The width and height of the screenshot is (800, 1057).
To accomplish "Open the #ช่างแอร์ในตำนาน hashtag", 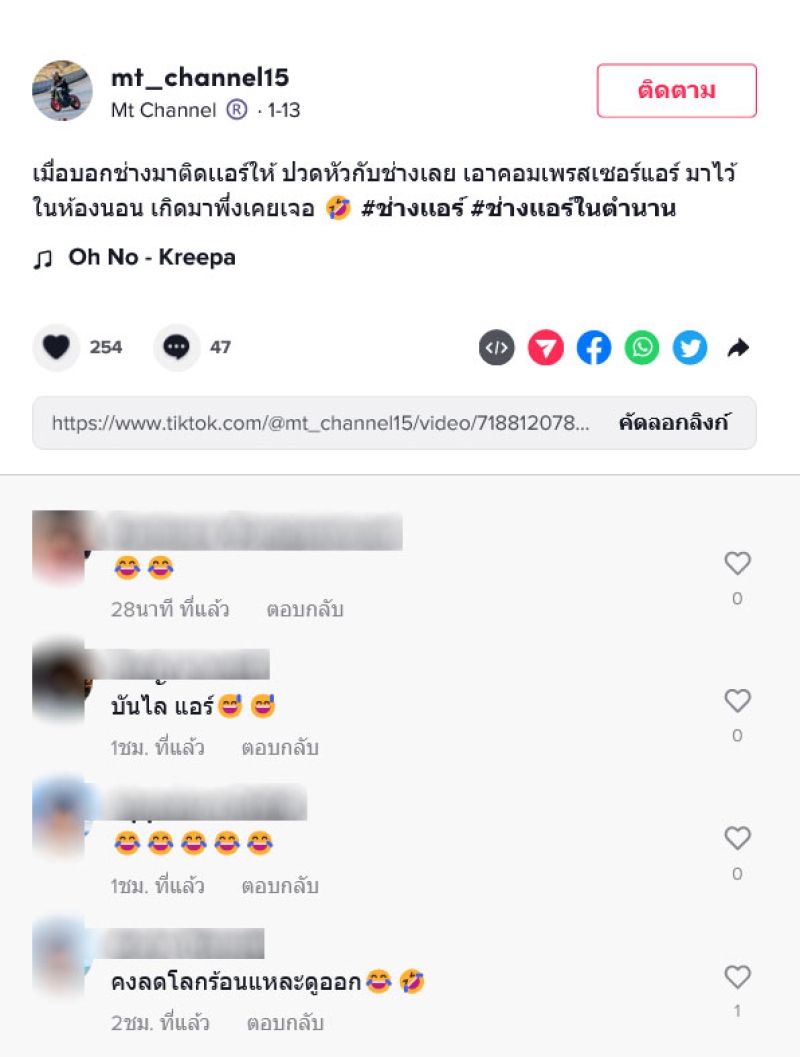I will pos(573,208).
